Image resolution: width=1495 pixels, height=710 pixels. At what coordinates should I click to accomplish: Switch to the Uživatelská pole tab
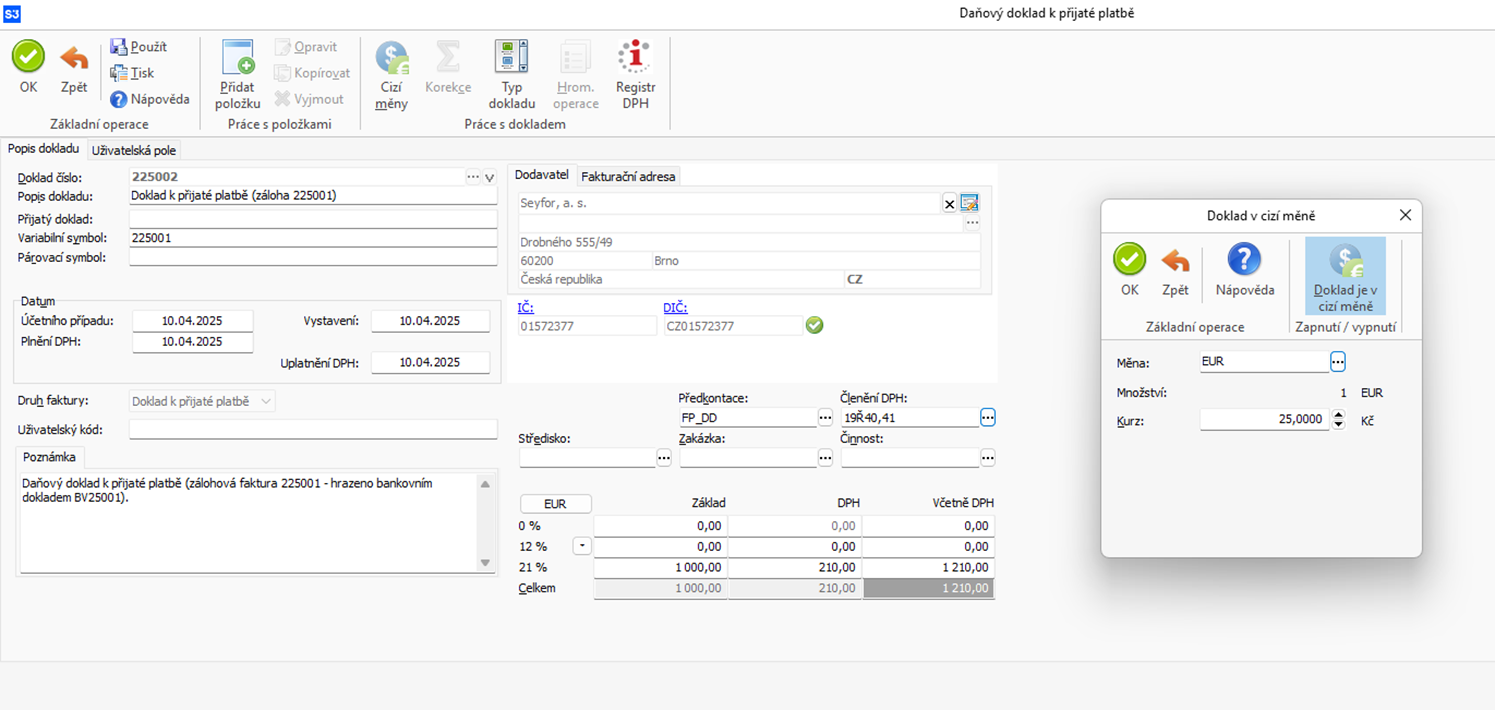click(x=134, y=150)
